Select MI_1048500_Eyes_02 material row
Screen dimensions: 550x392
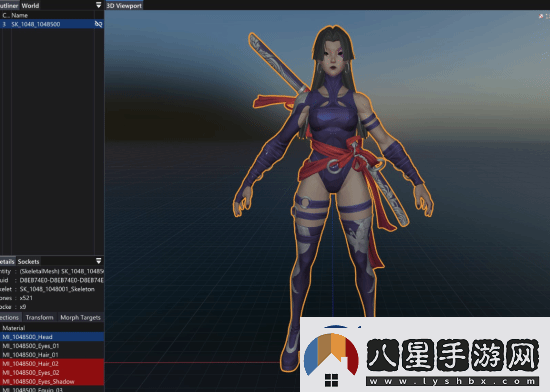click(x=52, y=372)
